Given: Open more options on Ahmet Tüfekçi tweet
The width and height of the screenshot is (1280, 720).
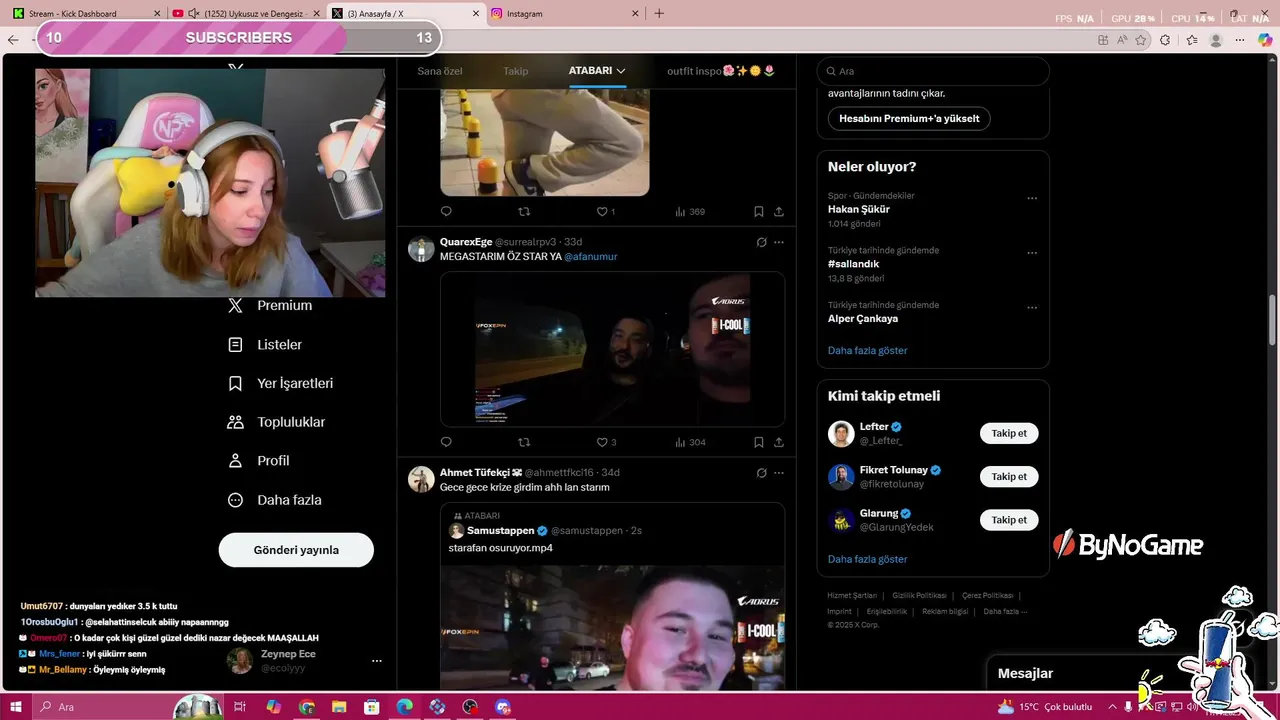Looking at the screenshot, I should click(x=779, y=473).
